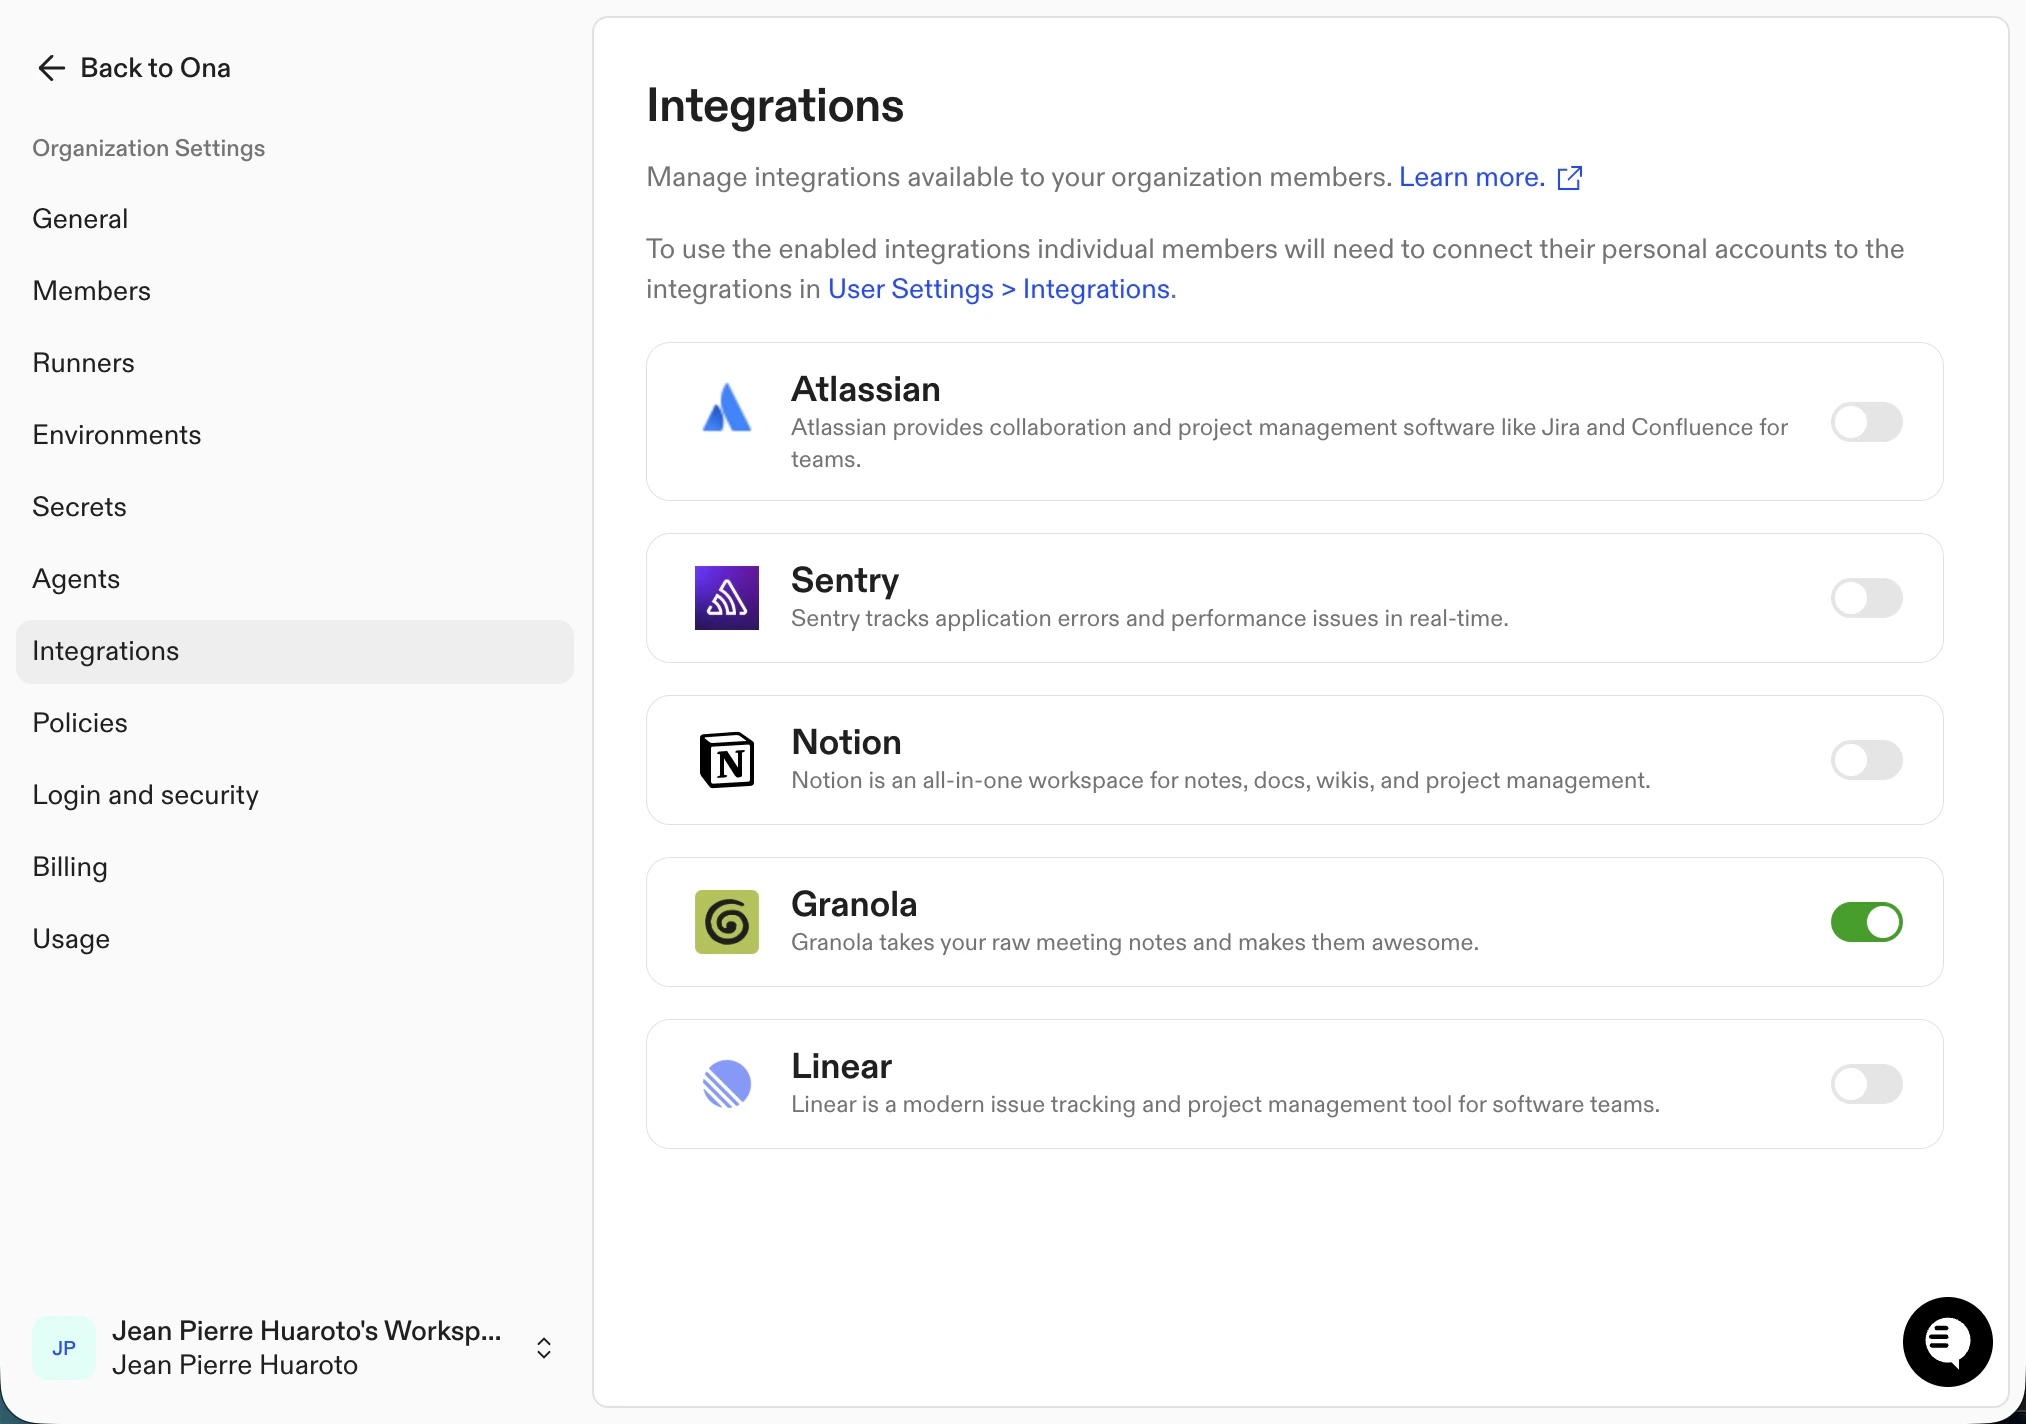Viewport: 2026px width, 1424px height.
Task: Click the Linear integration icon
Action: 726,1083
